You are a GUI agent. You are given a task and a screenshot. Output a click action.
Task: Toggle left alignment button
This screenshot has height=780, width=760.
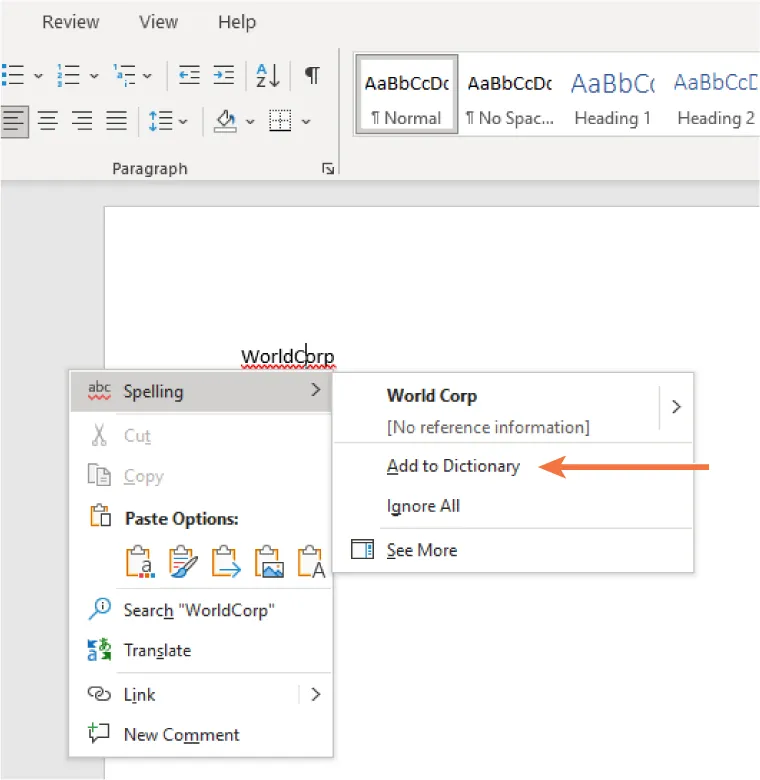click(13, 121)
